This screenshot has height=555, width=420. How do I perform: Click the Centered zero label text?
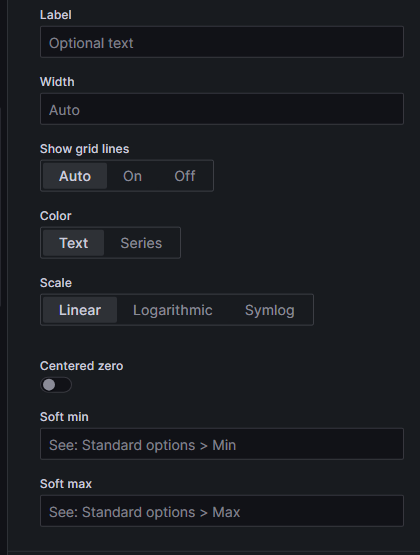(x=81, y=366)
